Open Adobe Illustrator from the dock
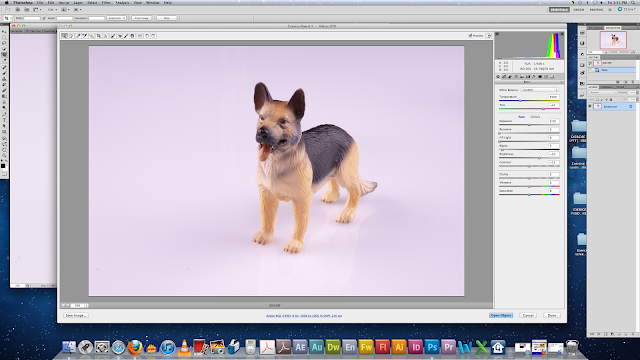This screenshot has width=640, height=360. (x=399, y=347)
